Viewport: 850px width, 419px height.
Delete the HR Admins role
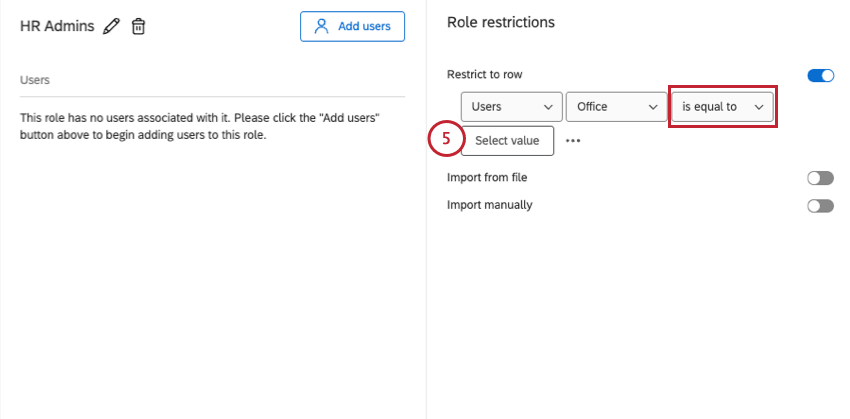(138, 27)
